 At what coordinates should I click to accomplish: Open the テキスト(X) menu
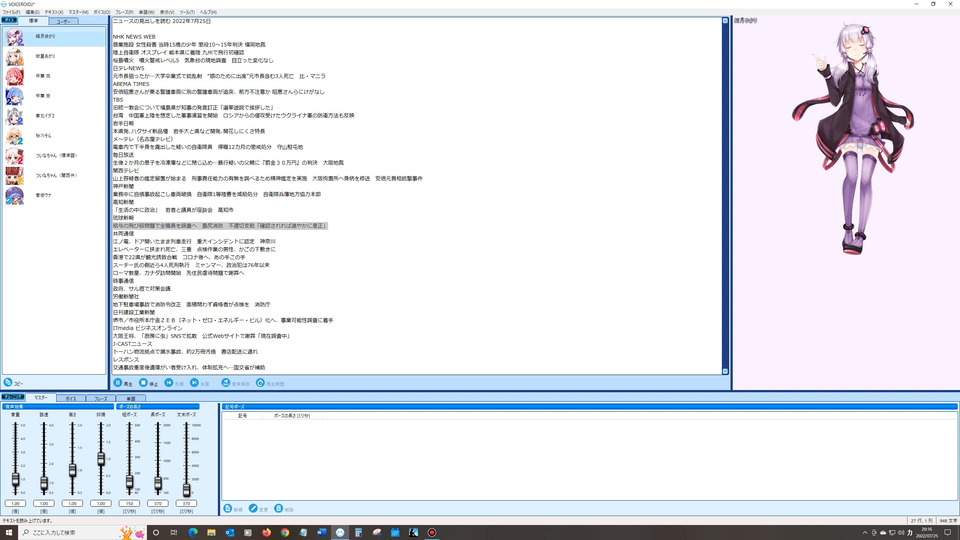[54, 12]
